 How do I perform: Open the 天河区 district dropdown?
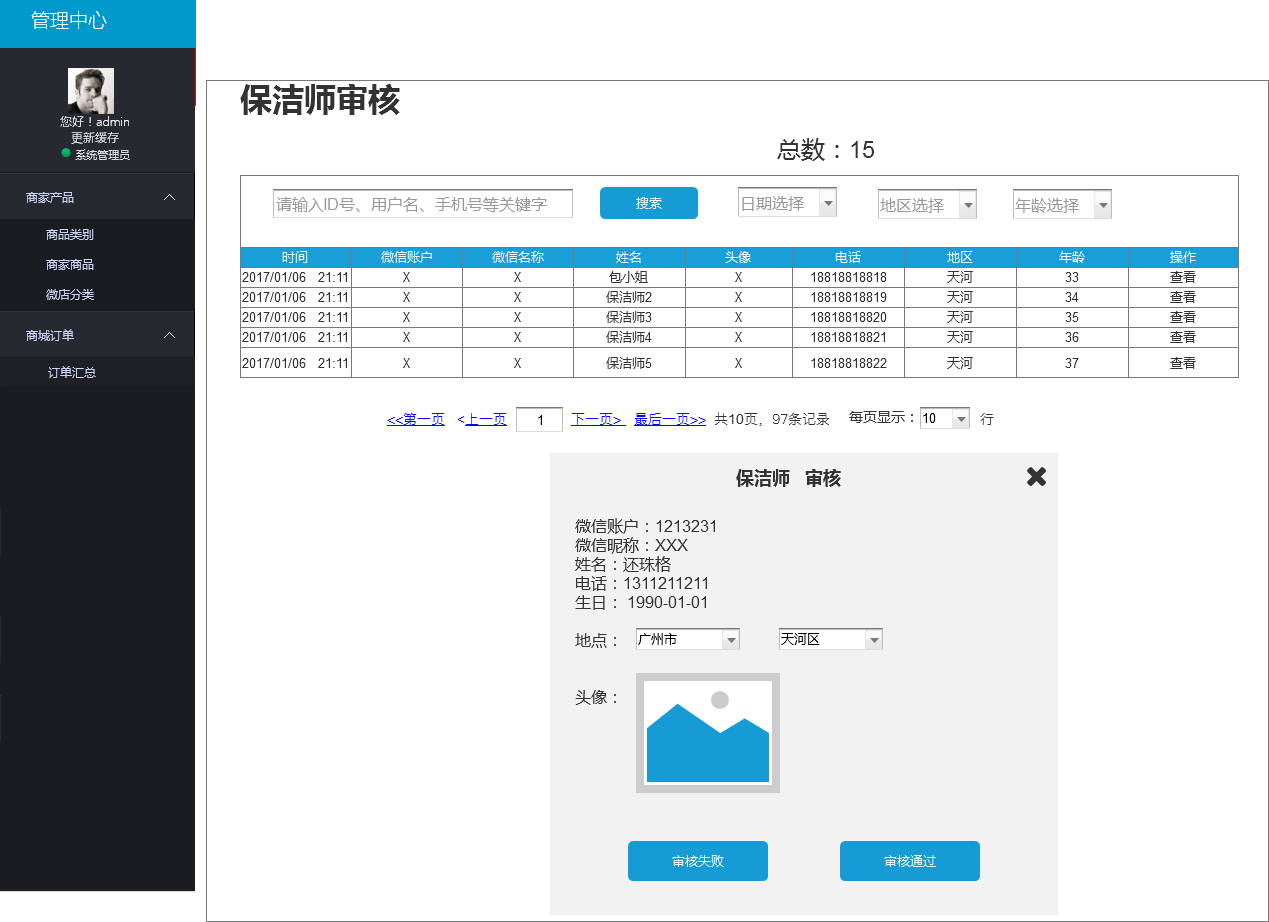[x=873, y=640]
